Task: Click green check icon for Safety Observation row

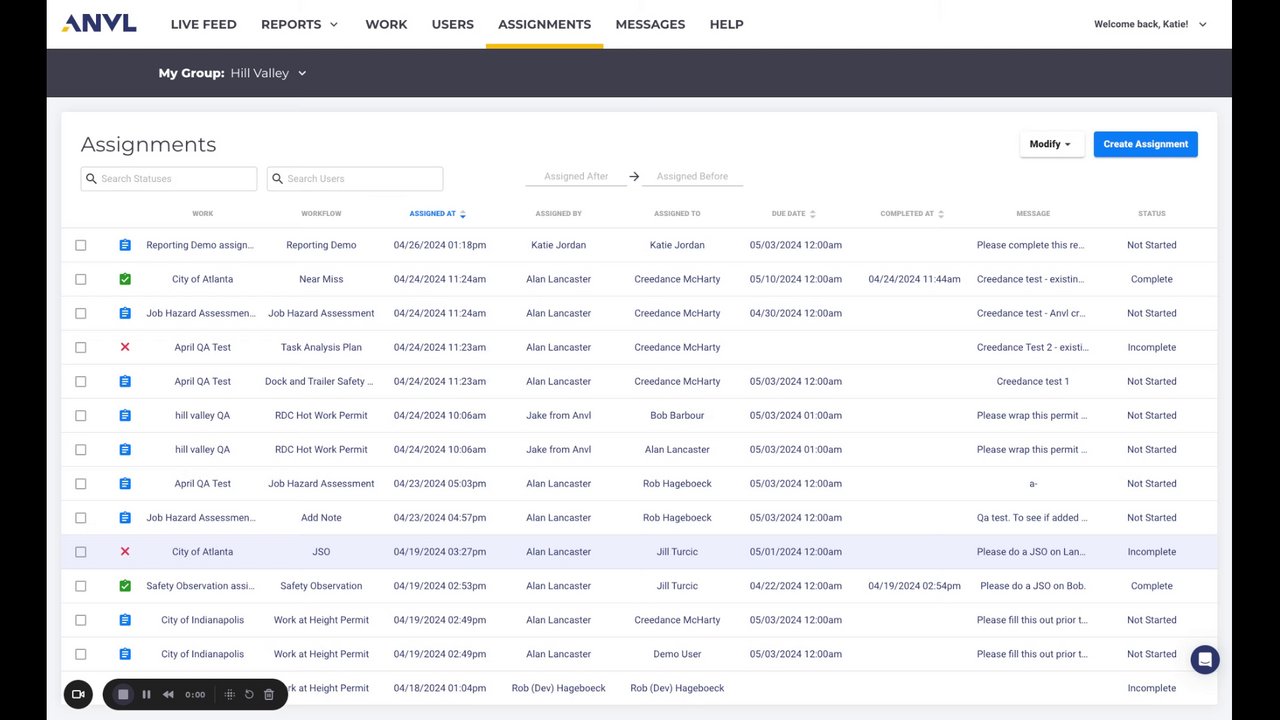Action: tap(125, 586)
